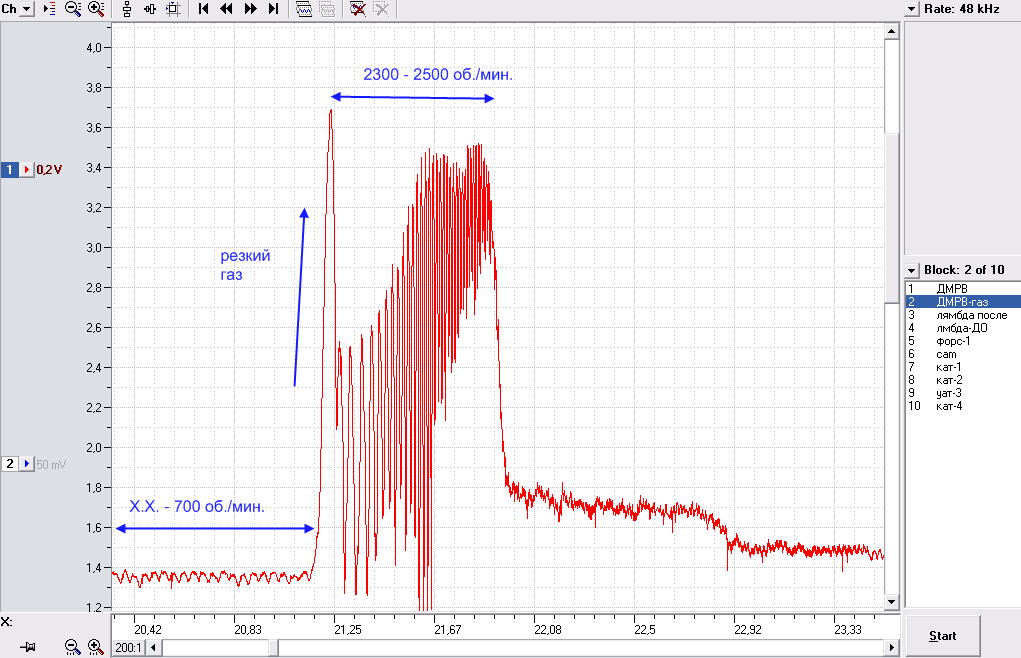This screenshot has width=1021, height=658.
Task: Step forward with the fast-forward button
Action: tap(250, 9)
